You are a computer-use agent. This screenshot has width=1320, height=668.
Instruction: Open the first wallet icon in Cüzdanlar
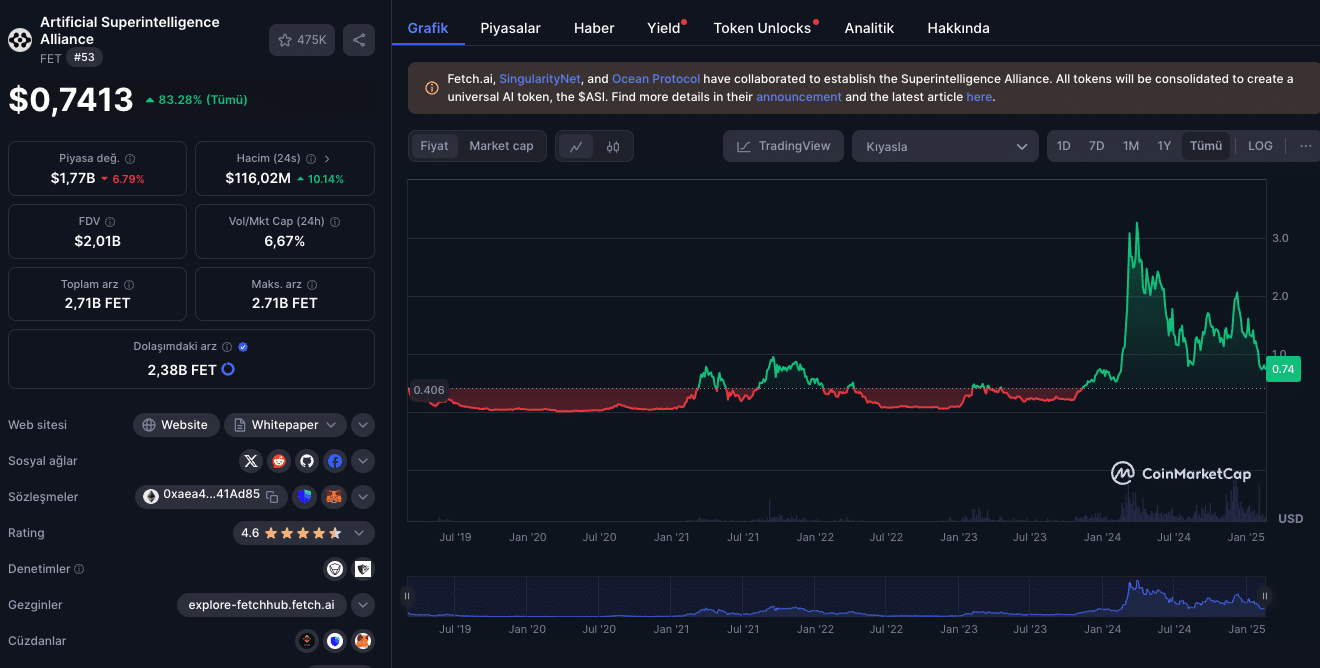[307, 641]
